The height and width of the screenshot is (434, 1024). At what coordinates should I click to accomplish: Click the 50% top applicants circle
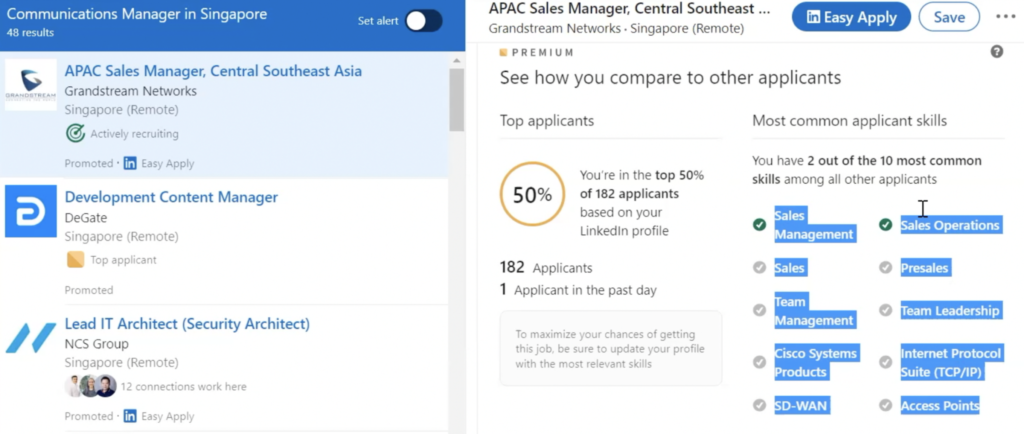[532, 194]
